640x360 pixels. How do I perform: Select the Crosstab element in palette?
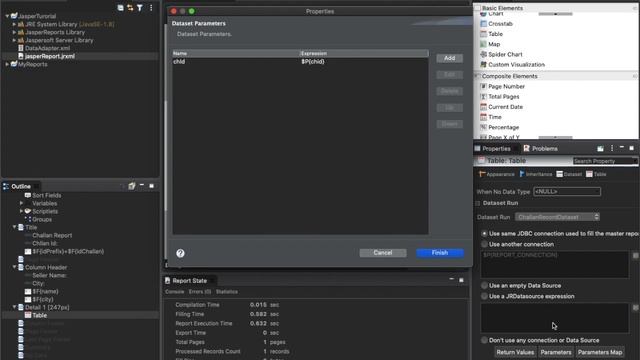tap(500, 24)
